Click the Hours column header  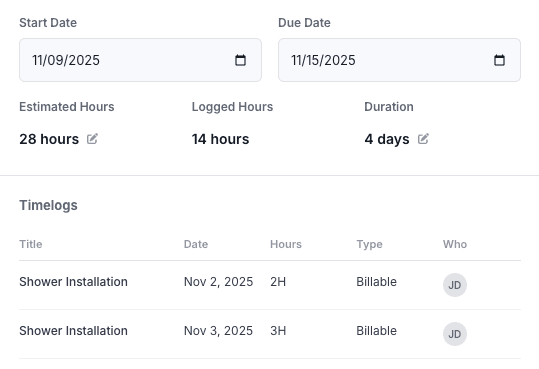click(286, 244)
